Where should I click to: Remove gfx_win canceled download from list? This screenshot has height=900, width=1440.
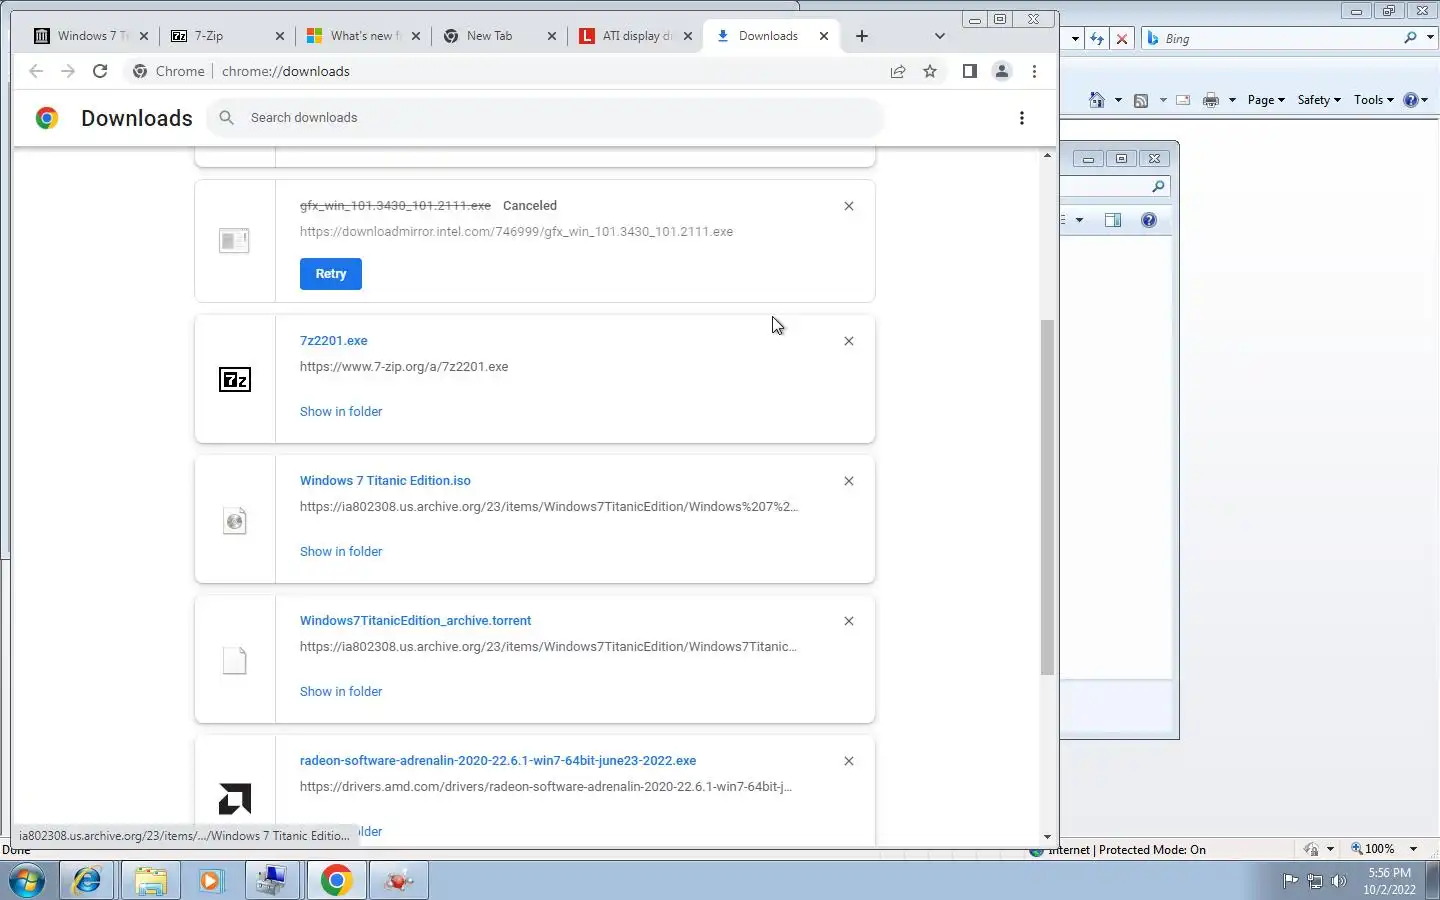pyautogui.click(x=849, y=206)
